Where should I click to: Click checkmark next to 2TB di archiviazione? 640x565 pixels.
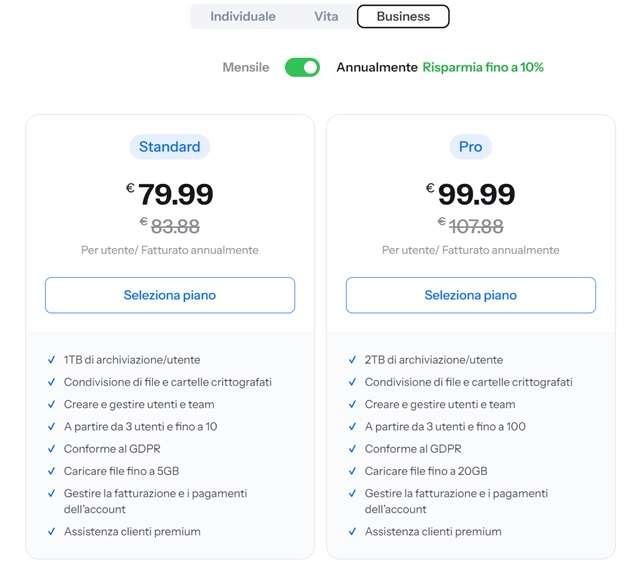coord(352,360)
